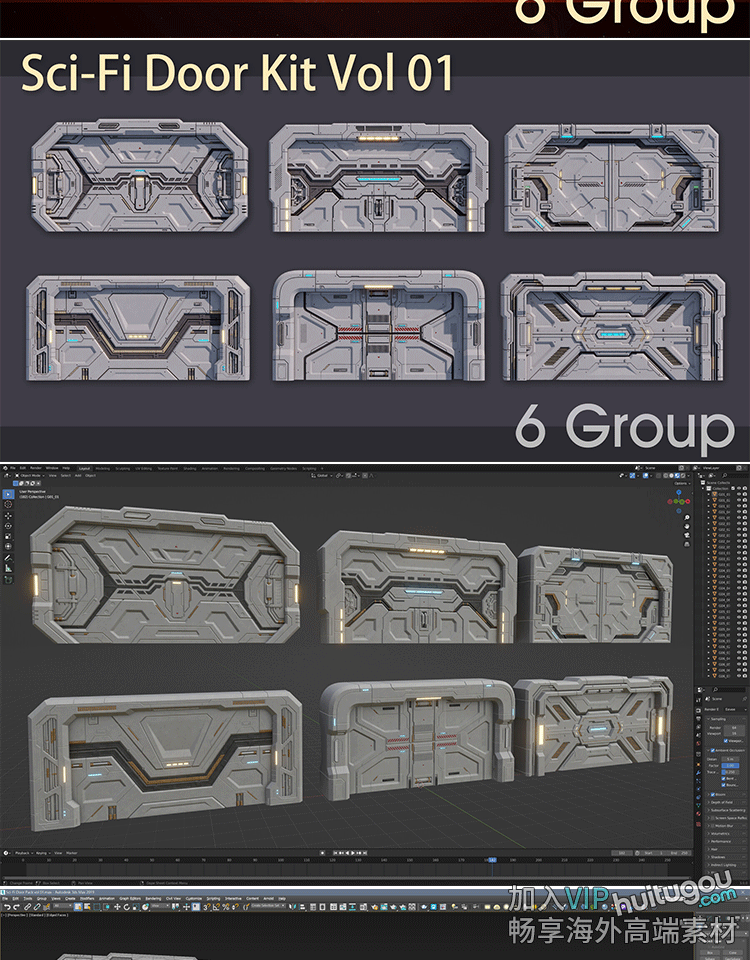
Task: Click the viewport Pan hand icon
Action: pos(687,527)
